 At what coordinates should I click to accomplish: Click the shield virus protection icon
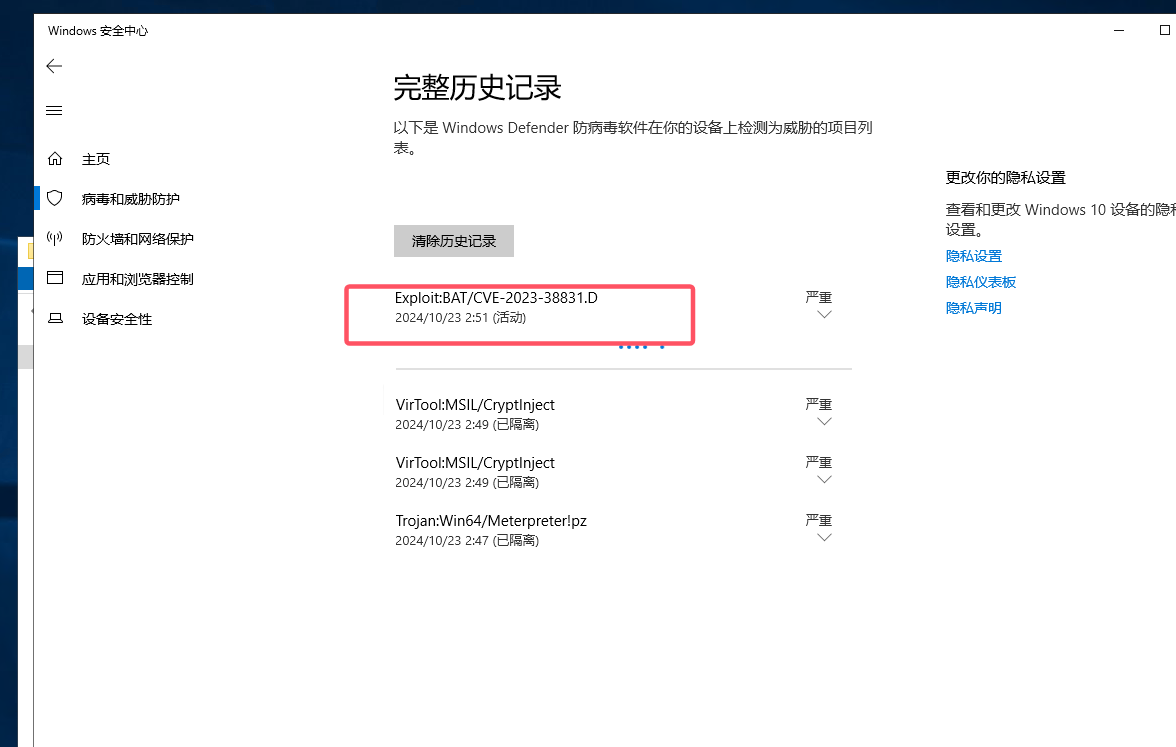[55, 198]
